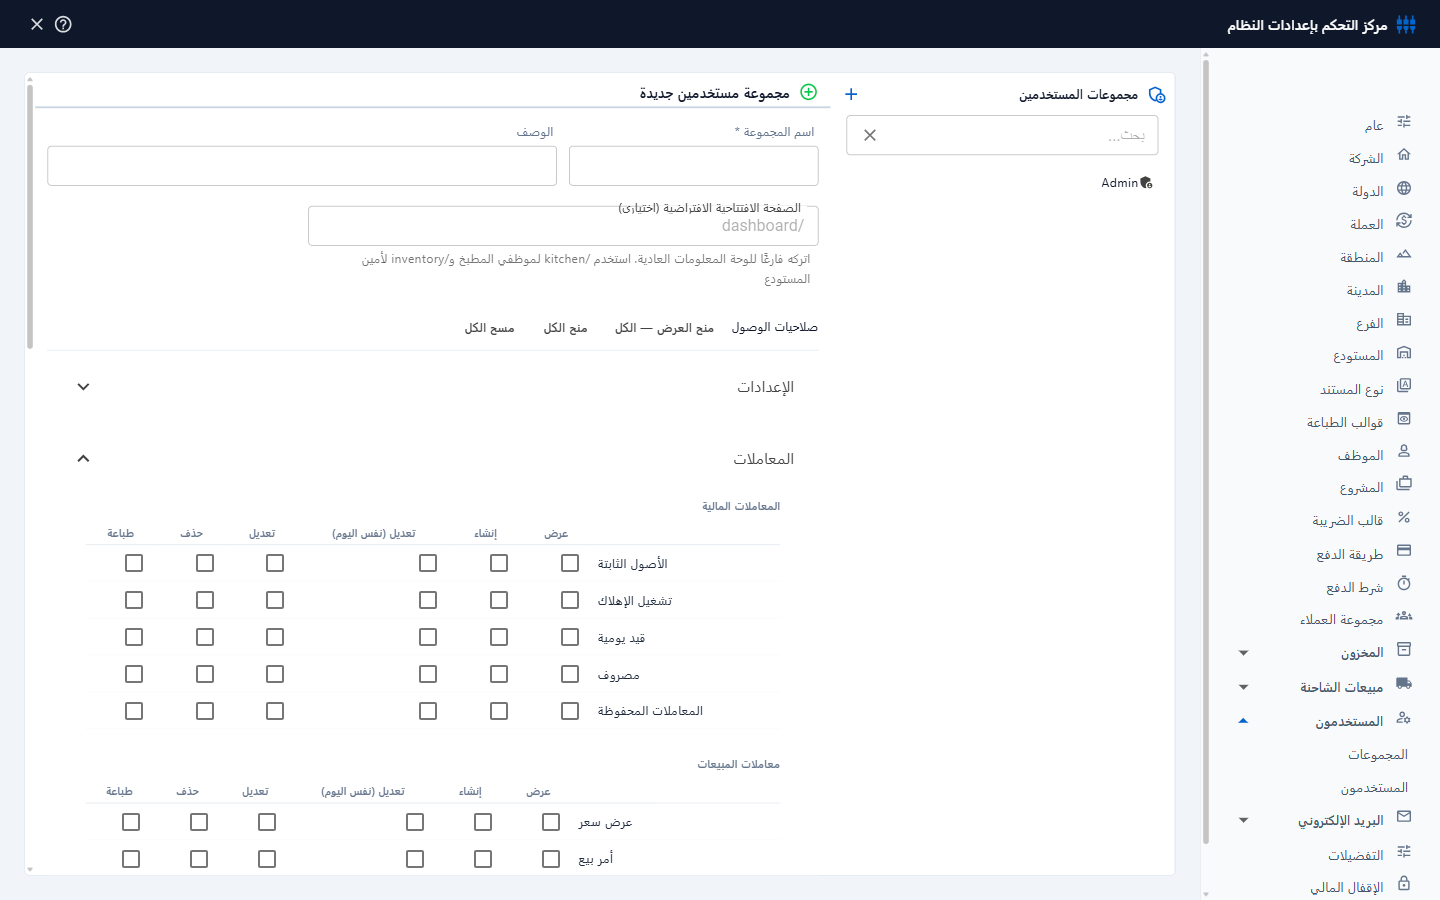The height and width of the screenshot is (900, 1440).
Task: Click the المدينة city buildings icon
Action: (1404, 287)
